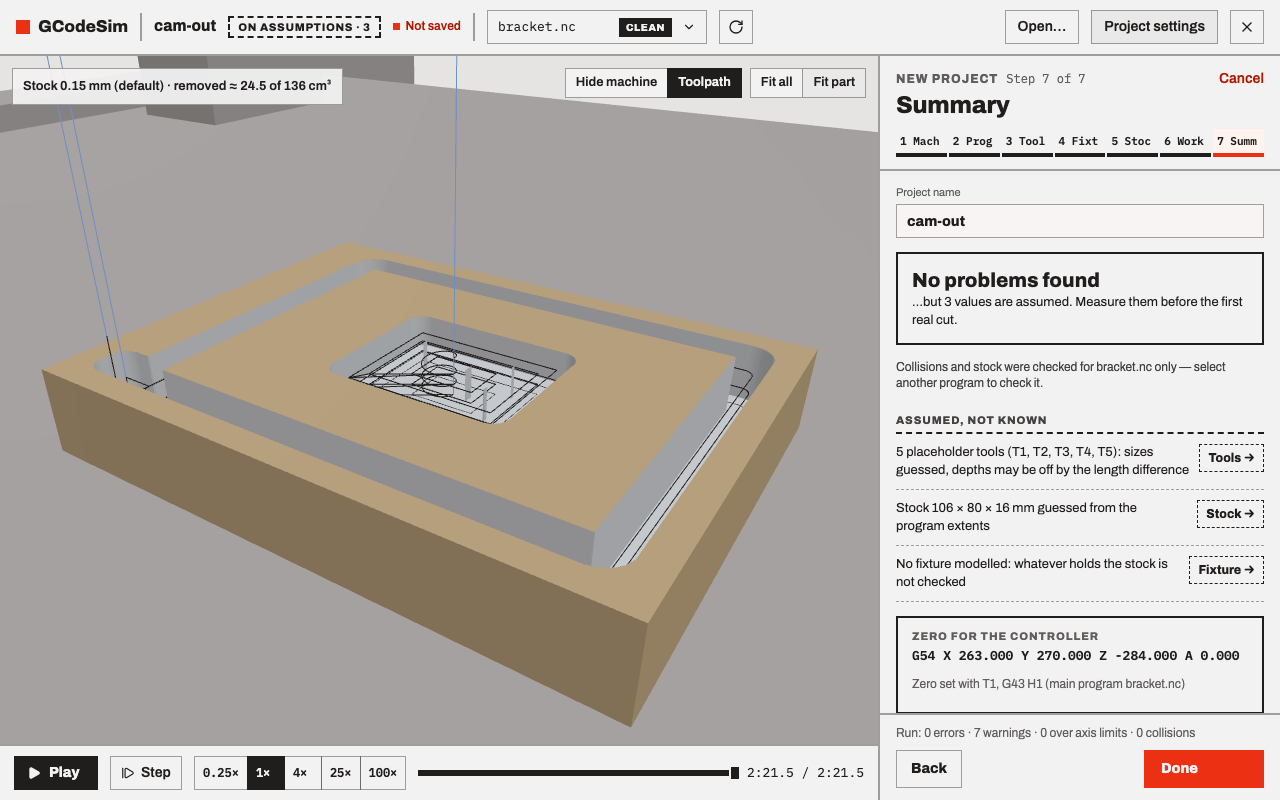
Task: Select the step 7 Summ tab
Action: pos(1238,142)
